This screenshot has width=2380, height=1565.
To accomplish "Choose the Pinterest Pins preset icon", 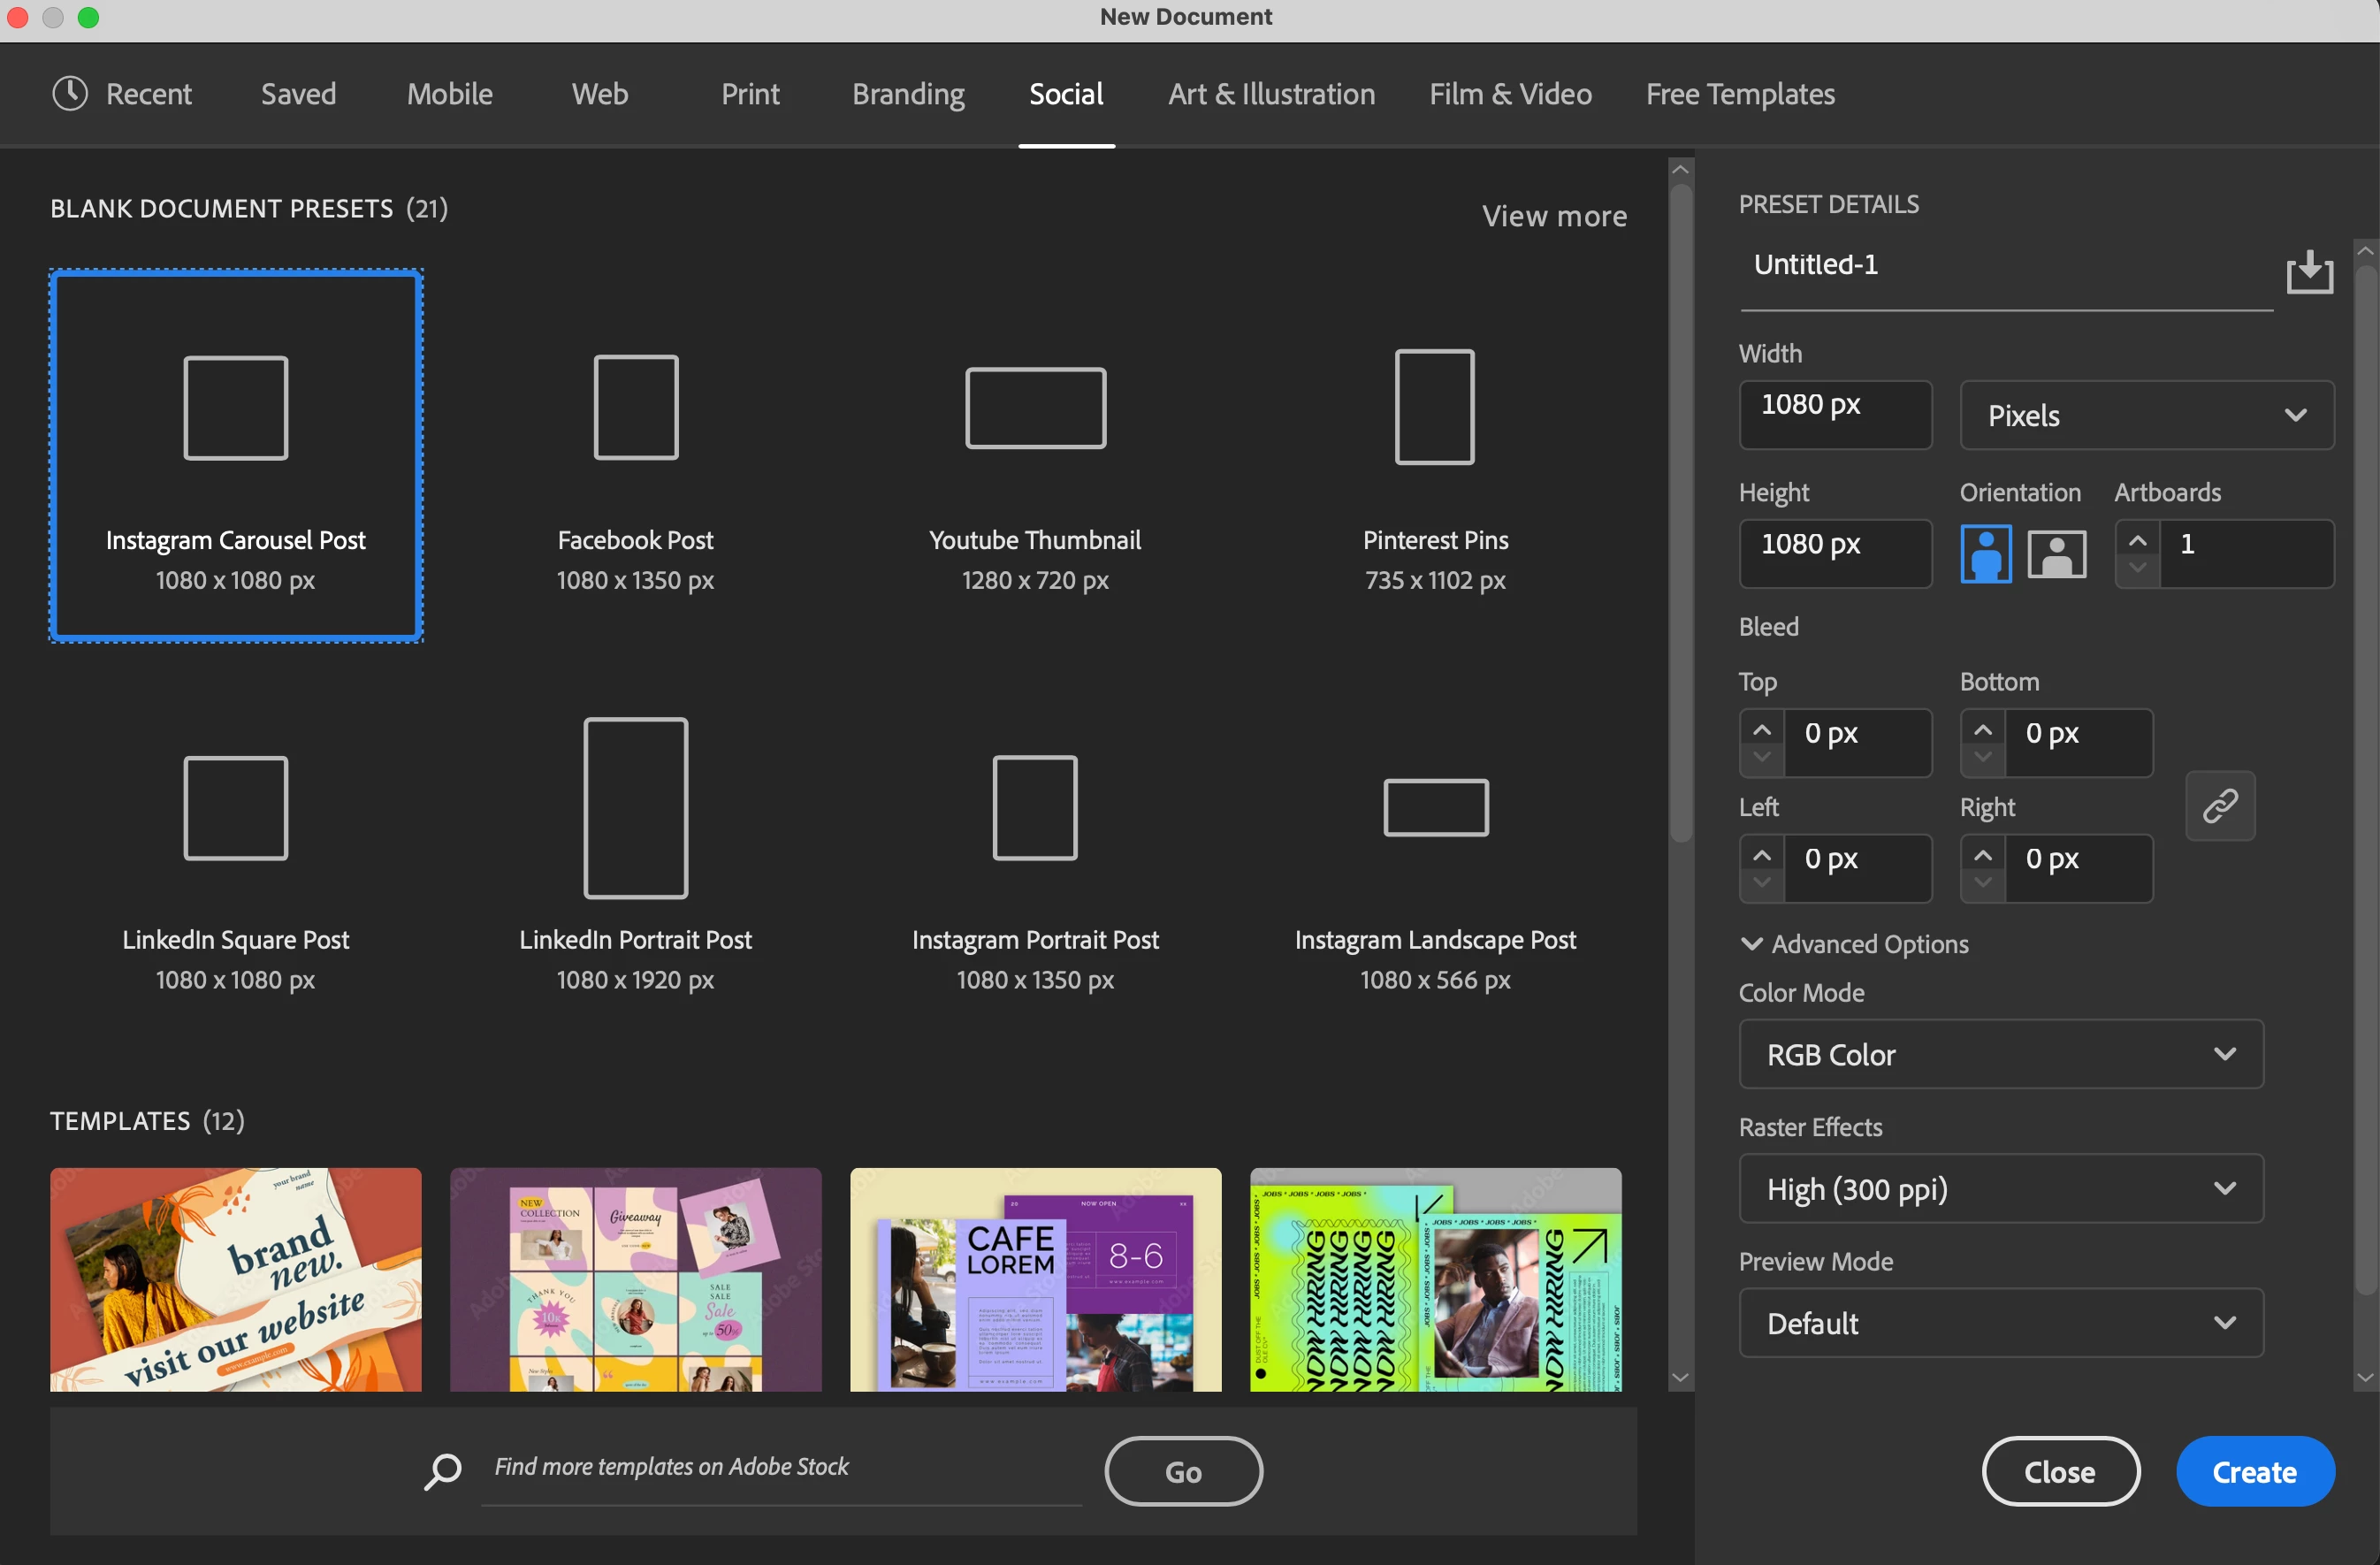I will click(1434, 407).
